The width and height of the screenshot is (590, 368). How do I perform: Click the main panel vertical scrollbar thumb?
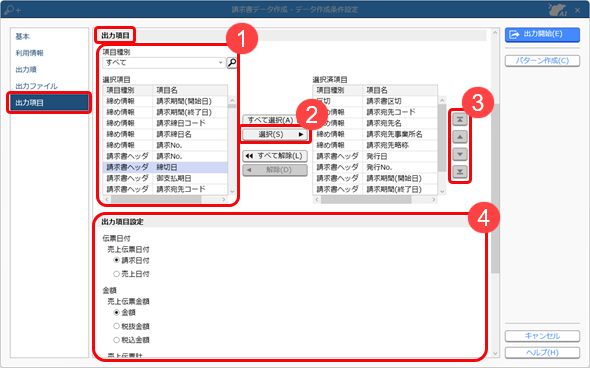pyautogui.click(x=495, y=188)
